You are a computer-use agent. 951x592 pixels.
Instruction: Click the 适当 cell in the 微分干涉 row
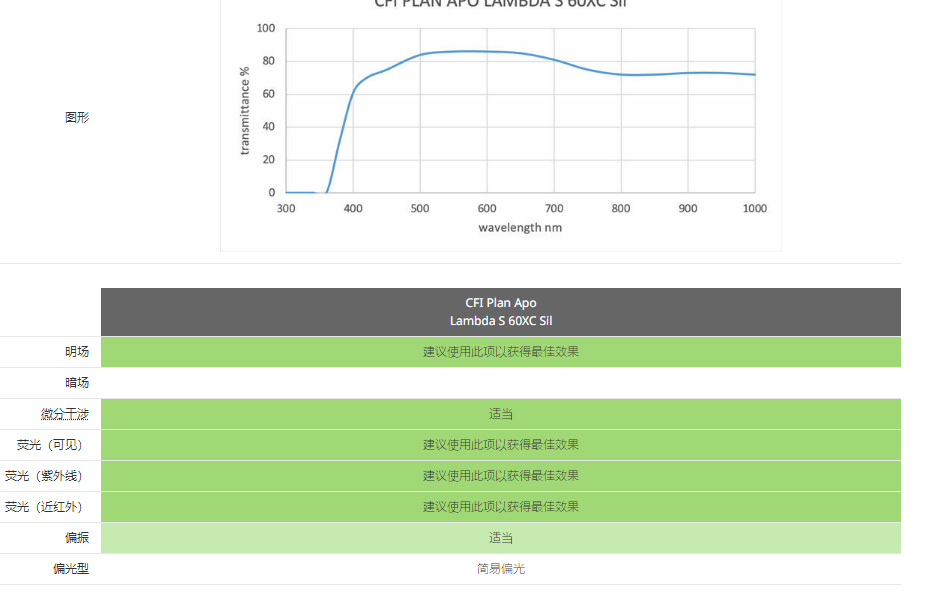tap(500, 414)
